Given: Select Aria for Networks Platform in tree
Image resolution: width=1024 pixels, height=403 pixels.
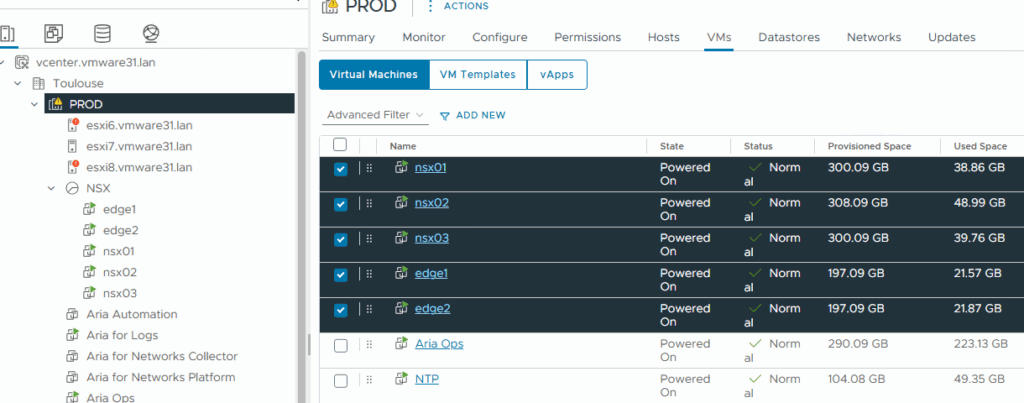Looking at the screenshot, I should point(161,377).
